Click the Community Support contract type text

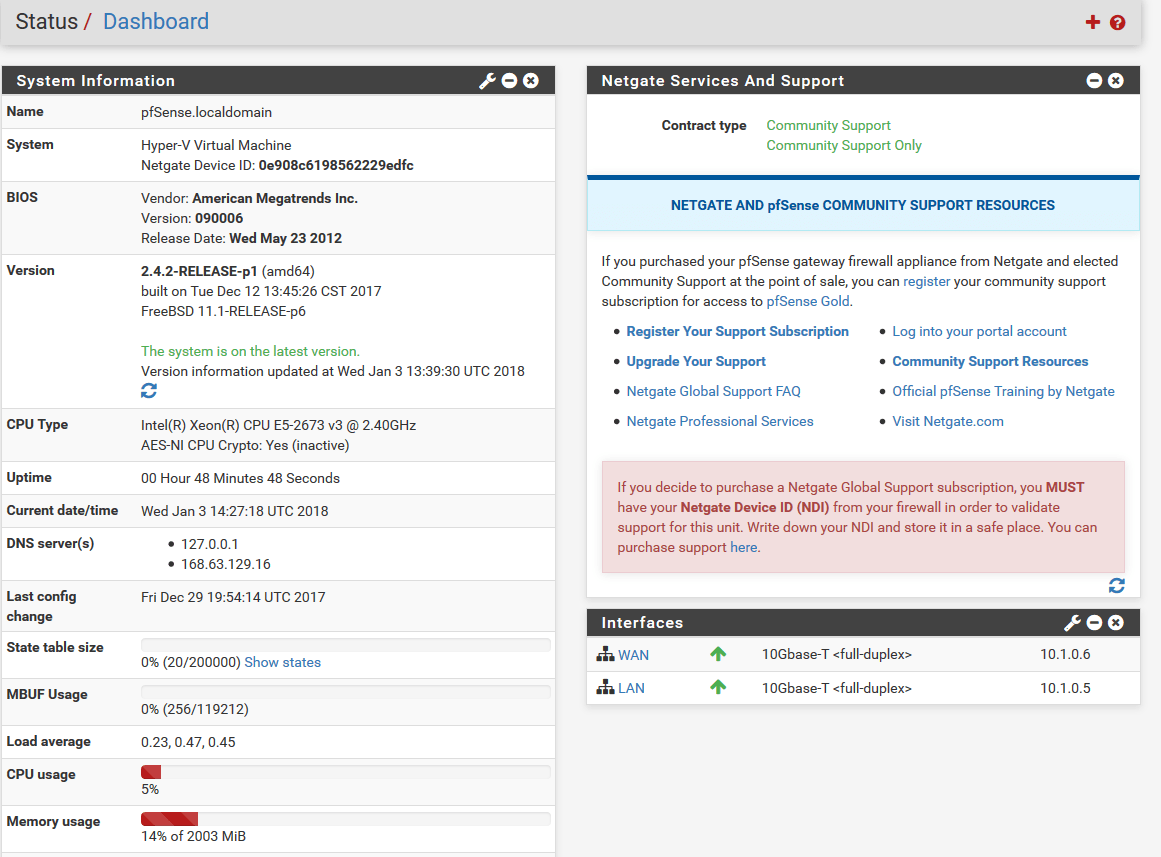tap(829, 125)
